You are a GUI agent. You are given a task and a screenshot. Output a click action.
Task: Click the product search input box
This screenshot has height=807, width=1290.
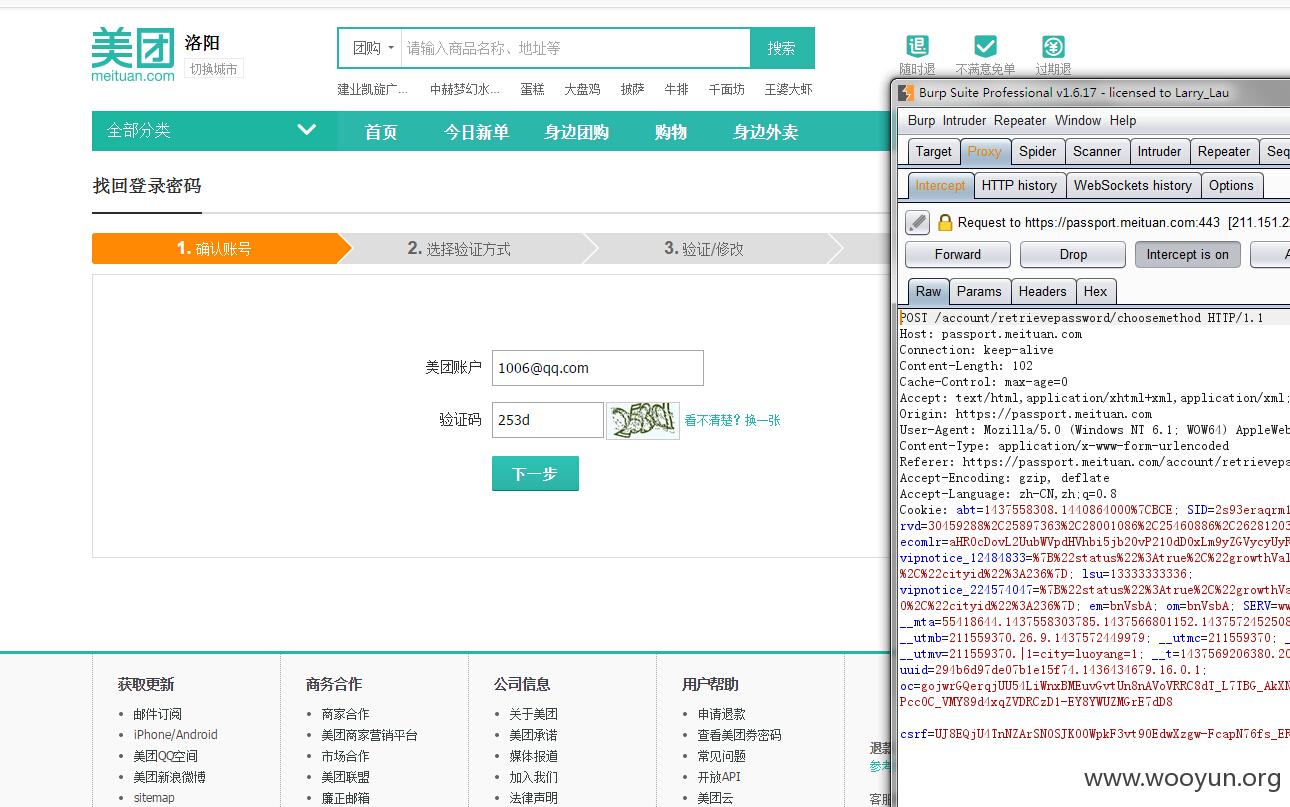coord(576,48)
